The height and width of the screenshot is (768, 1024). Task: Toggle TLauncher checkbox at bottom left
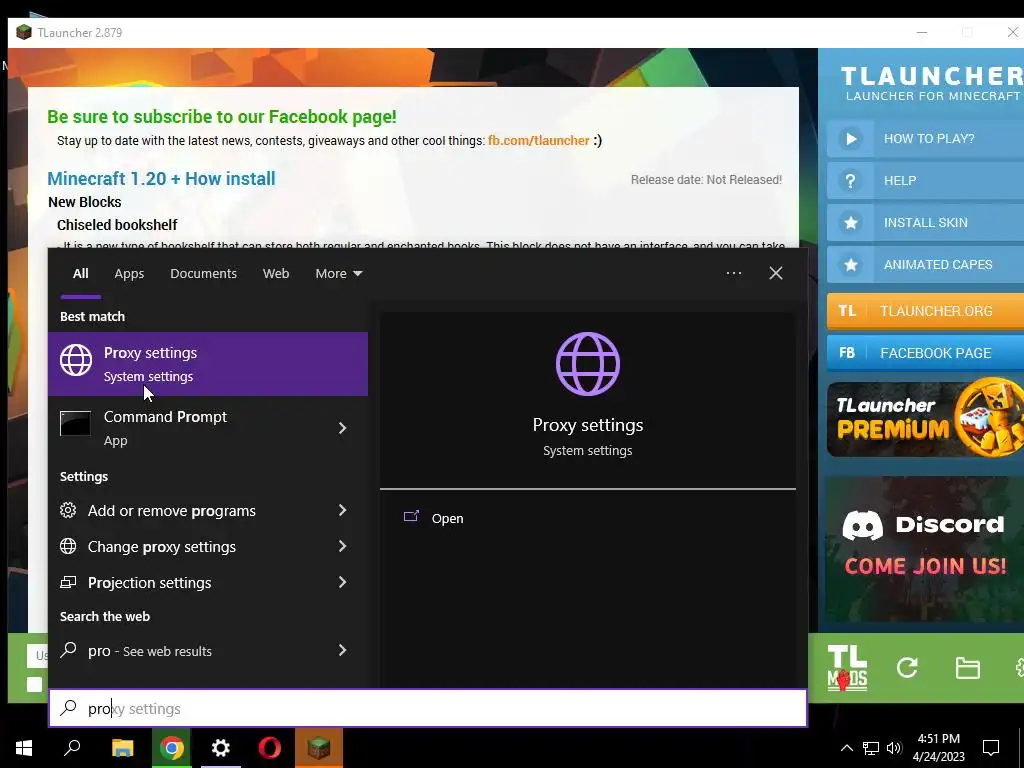coord(35,684)
